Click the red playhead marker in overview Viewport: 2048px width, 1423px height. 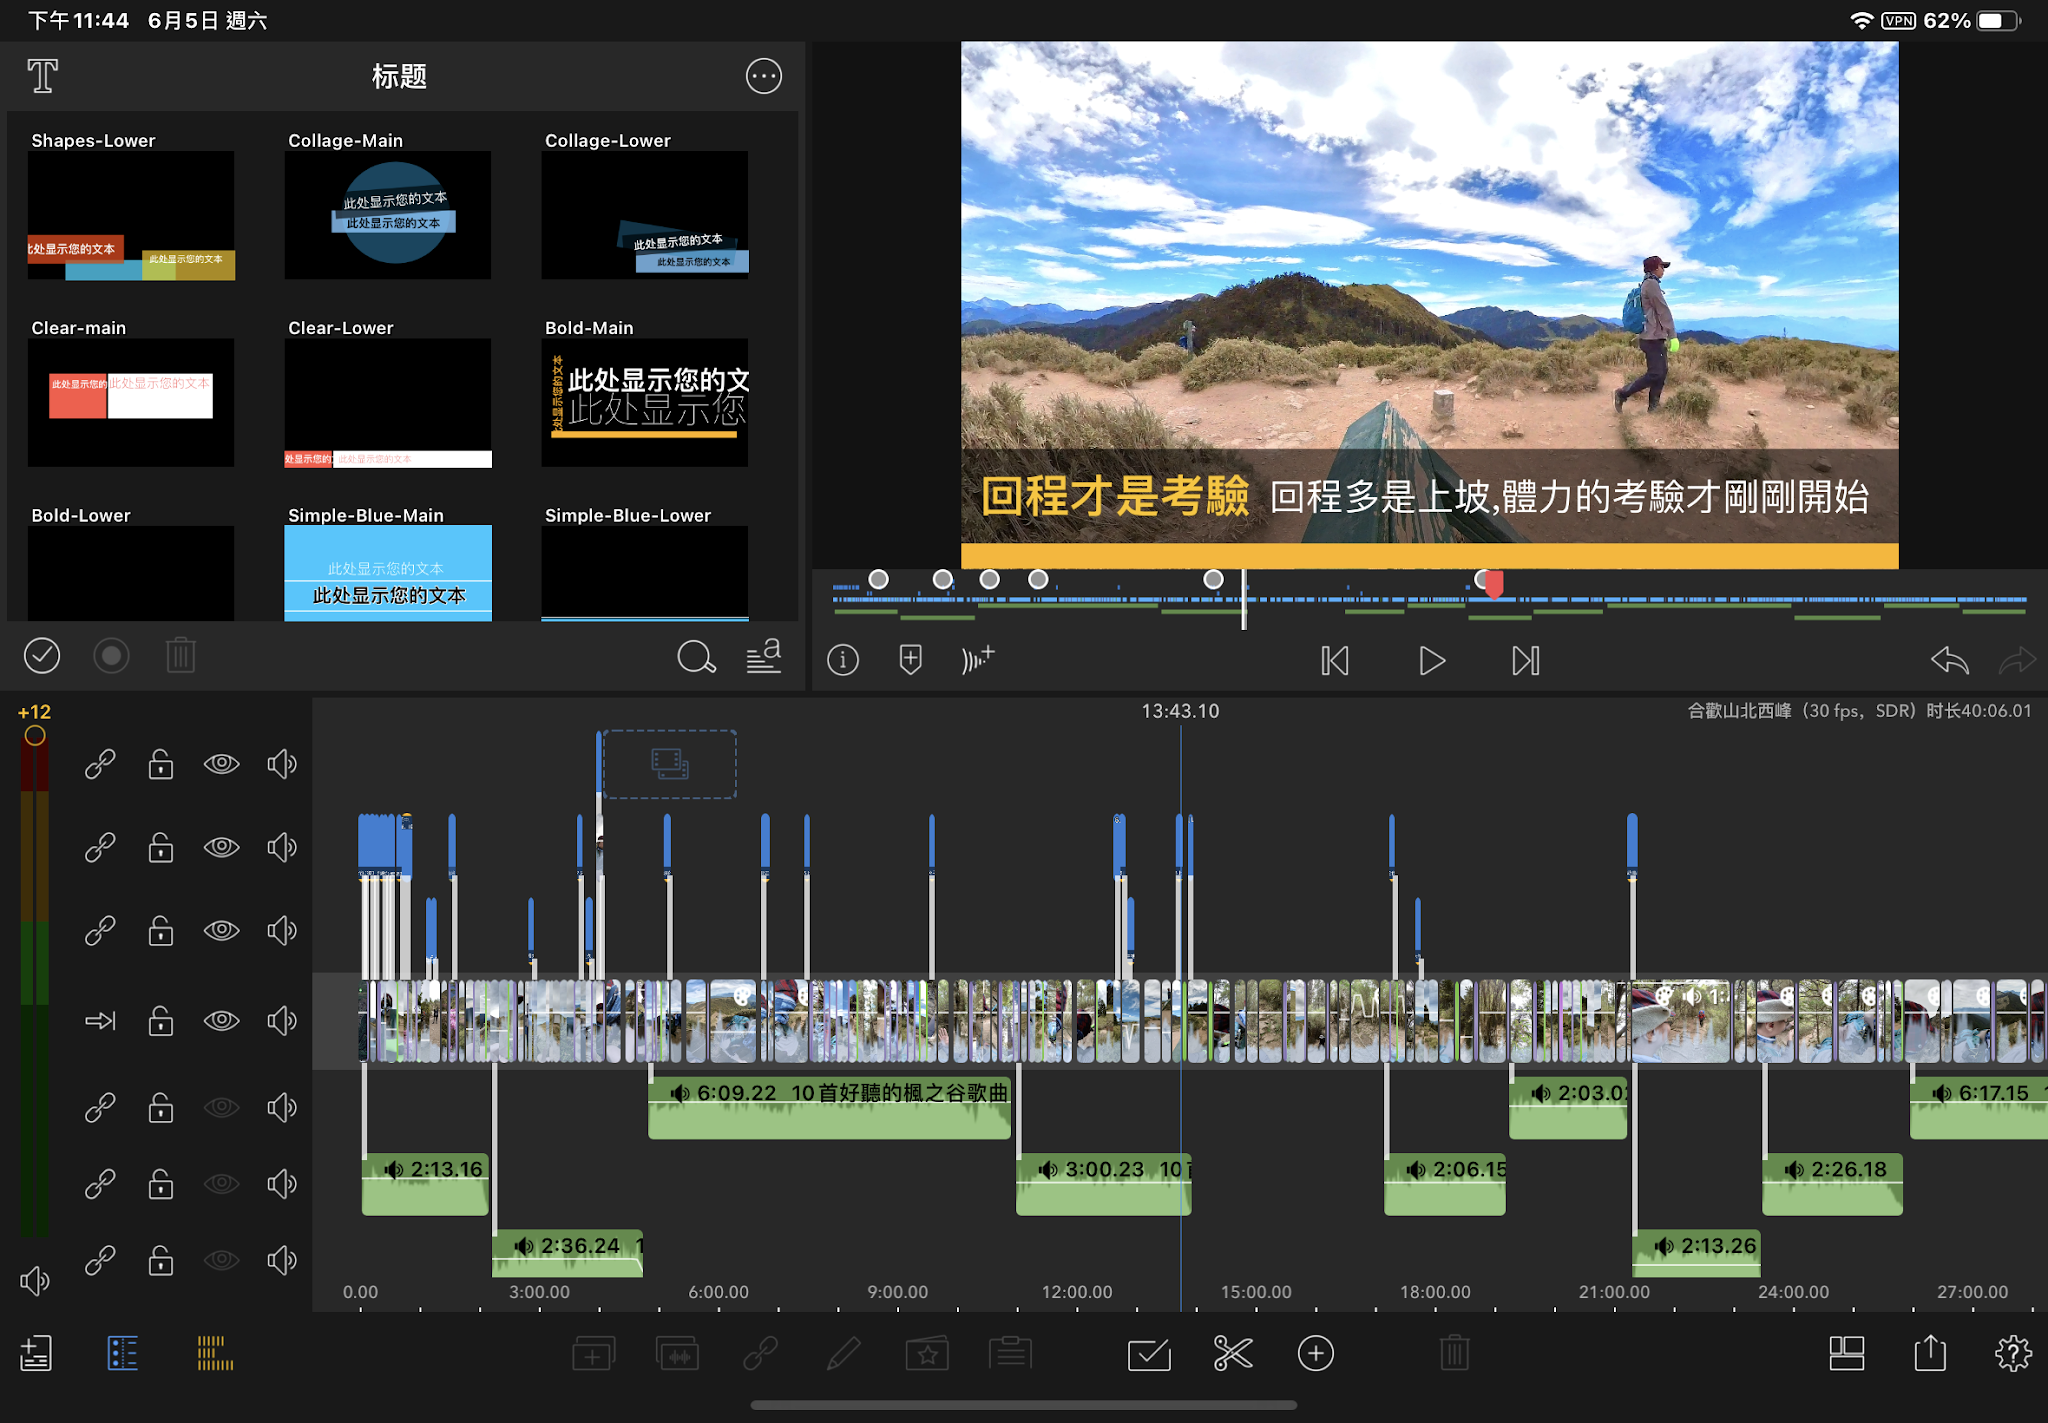(1493, 583)
